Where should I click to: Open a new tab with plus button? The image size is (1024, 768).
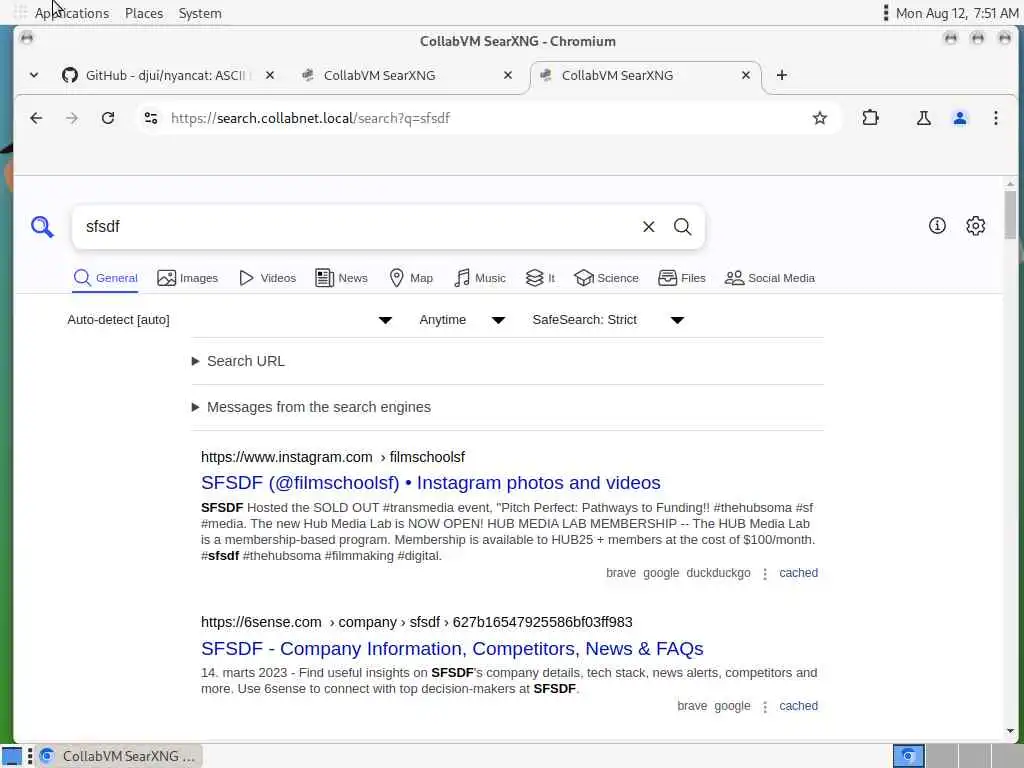coord(782,75)
